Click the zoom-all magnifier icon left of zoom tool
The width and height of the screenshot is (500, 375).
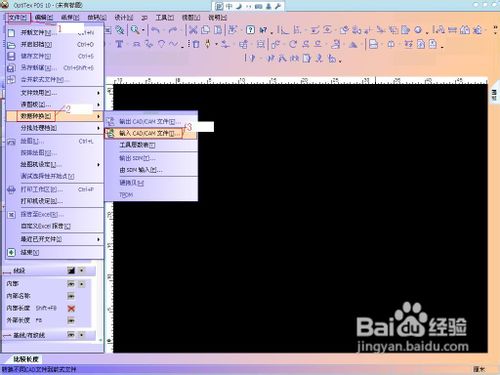tap(120, 30)
